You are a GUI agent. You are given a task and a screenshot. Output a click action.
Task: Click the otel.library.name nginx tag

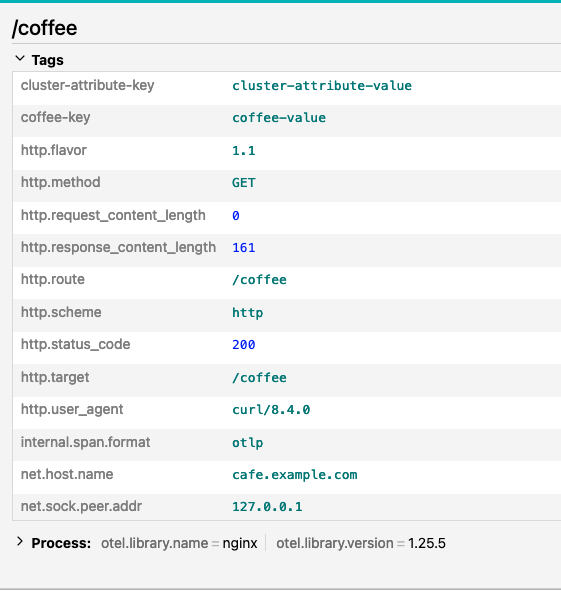pyautogui.click(x=179, y=543)
